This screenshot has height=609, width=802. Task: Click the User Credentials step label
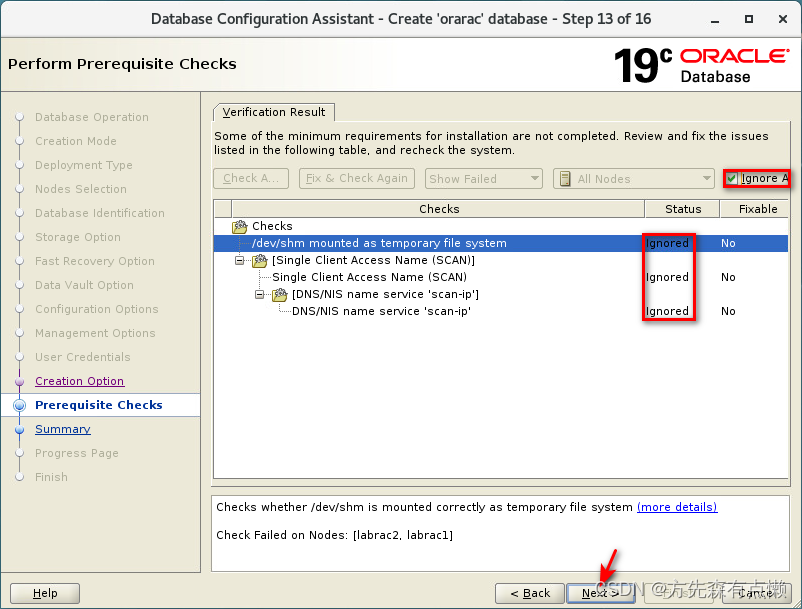point(83,357)
